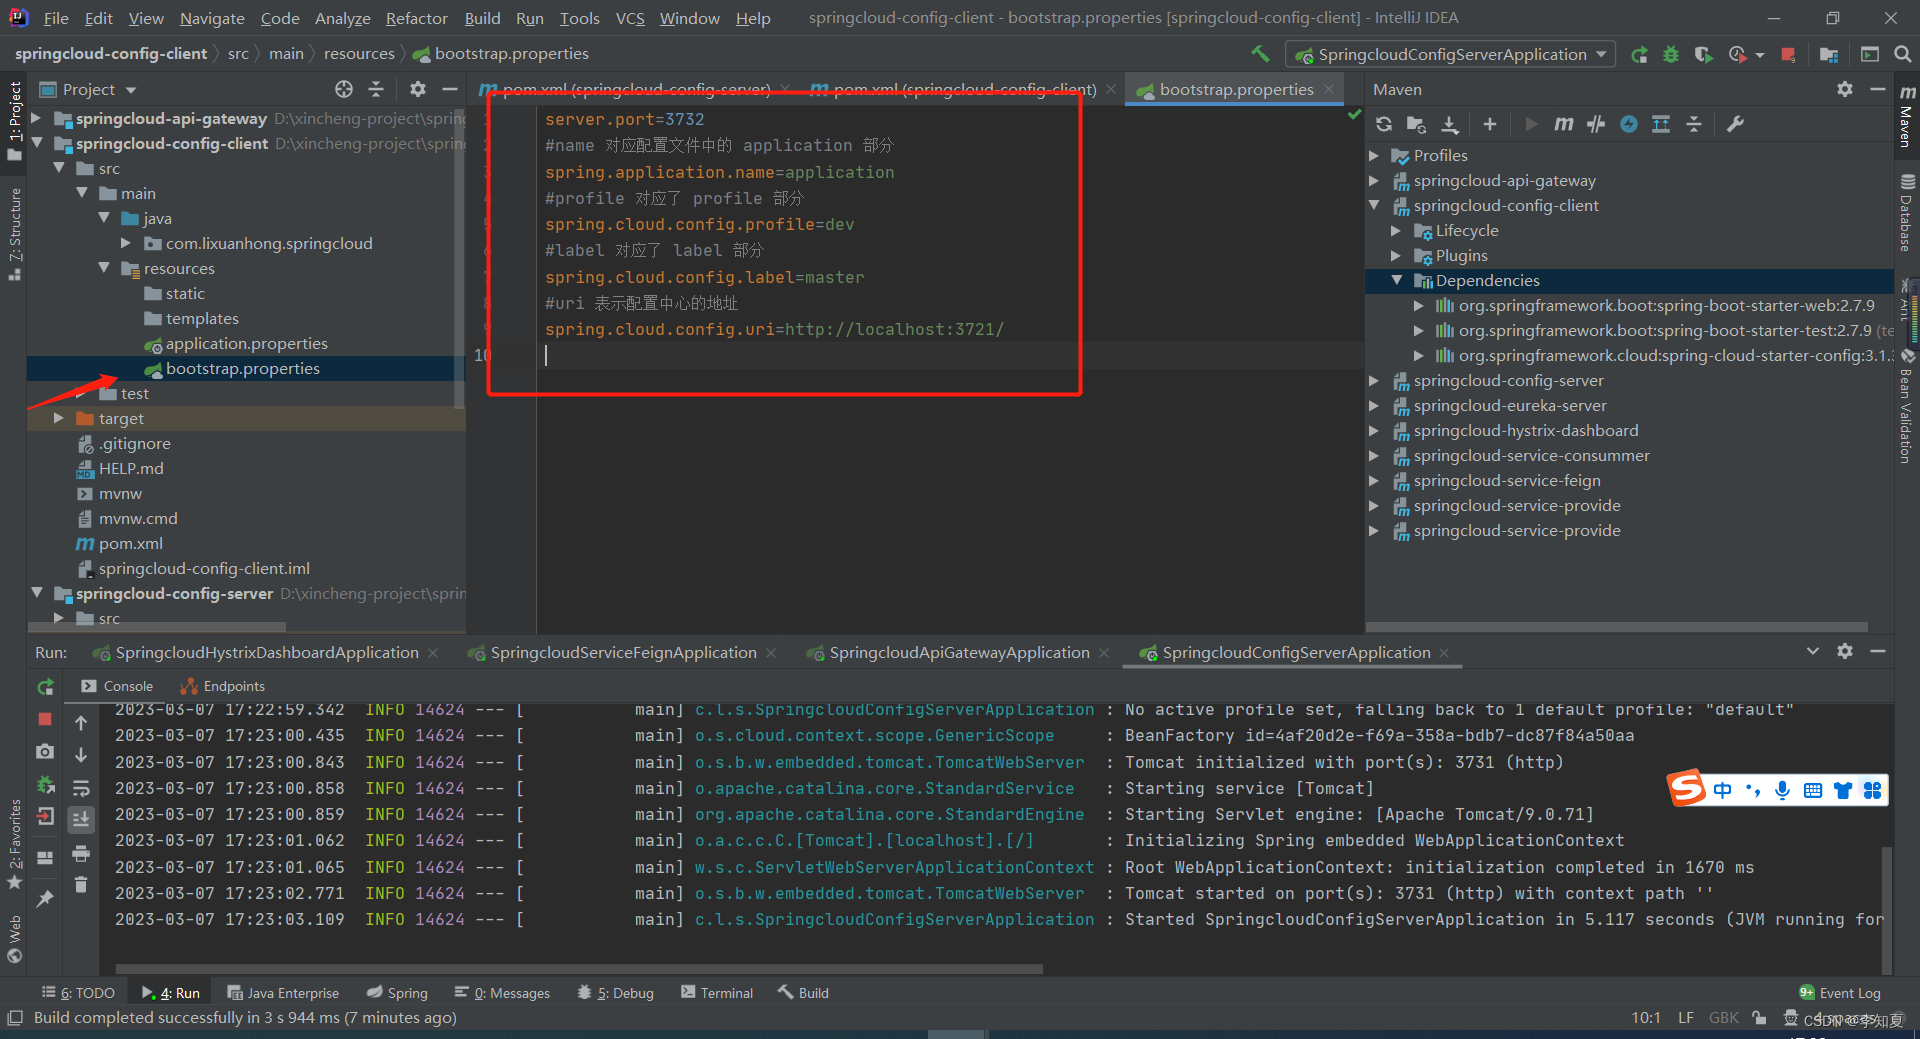Viewport: 1920px width, 1039px height.
Task: Click Download Sources icon in Maven panel
Action: [1450, 124]
